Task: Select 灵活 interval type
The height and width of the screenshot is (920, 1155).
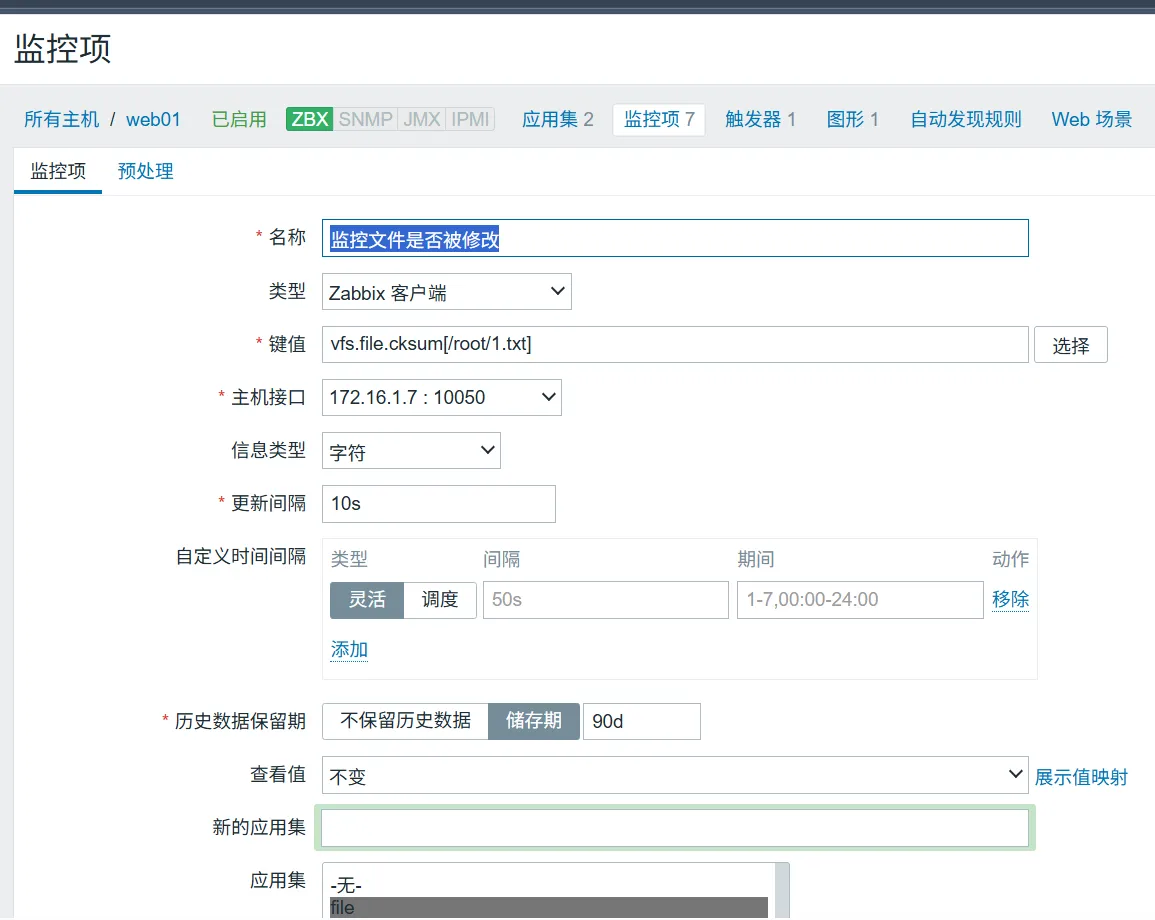Action: 366,600
